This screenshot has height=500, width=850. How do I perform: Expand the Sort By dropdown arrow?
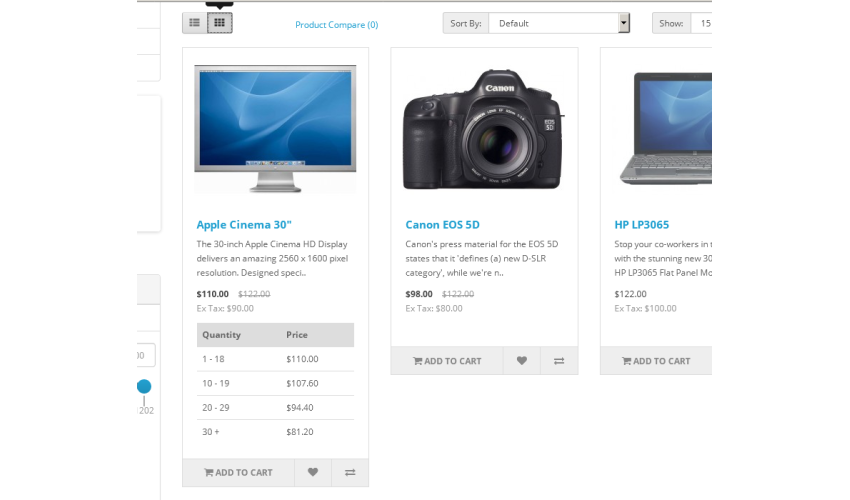pos(624,23)
